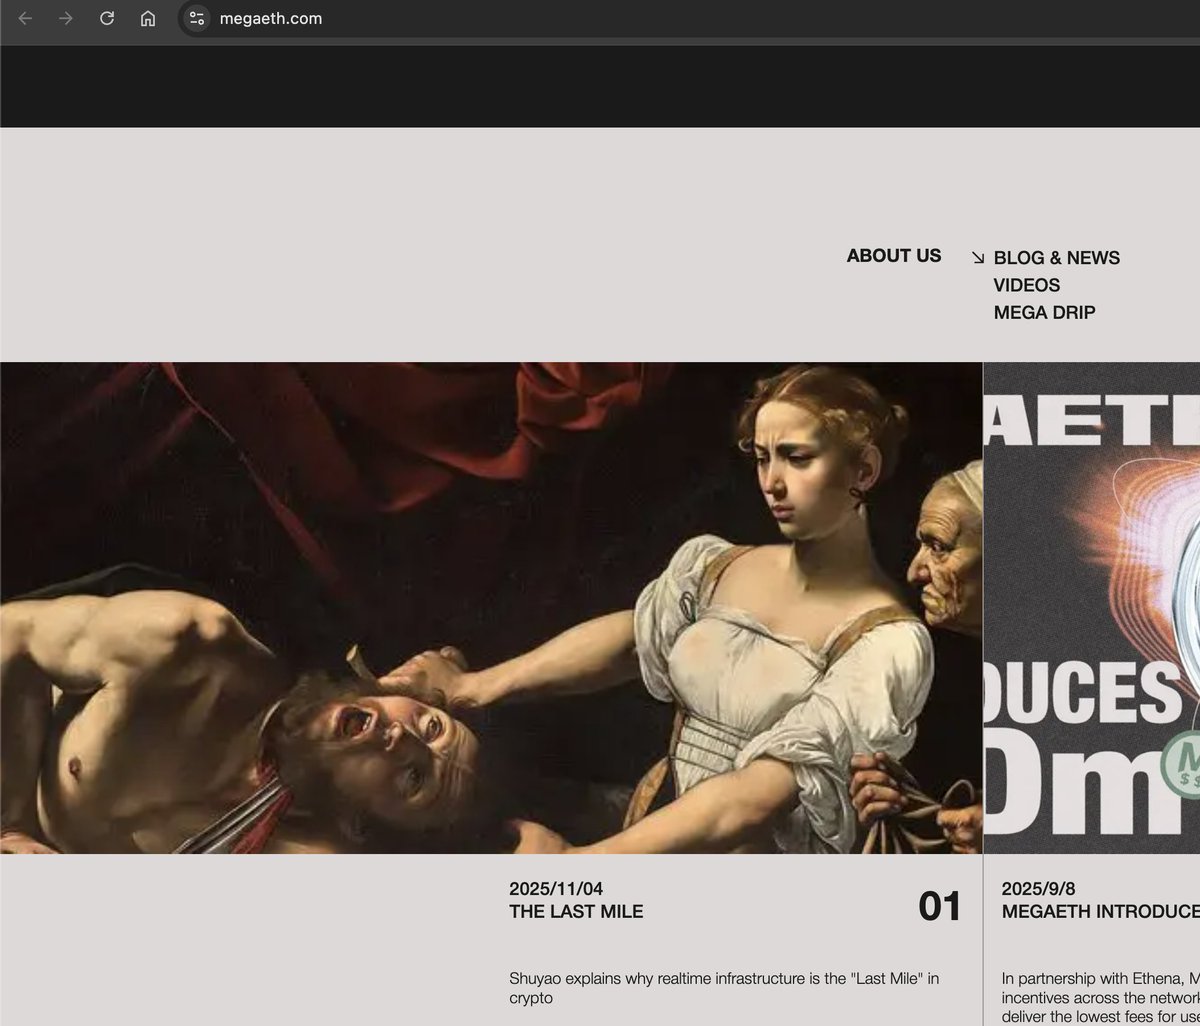The image size is (1200, 1026).
Task: Click the 2025/11/04 date text
Action: [556, 888]
